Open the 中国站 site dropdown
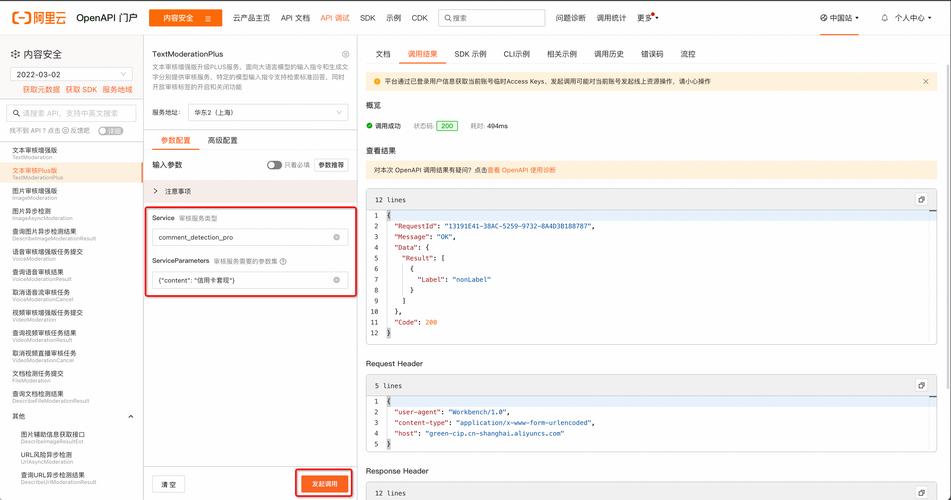 pyautogui.click(x=839, y=18)
